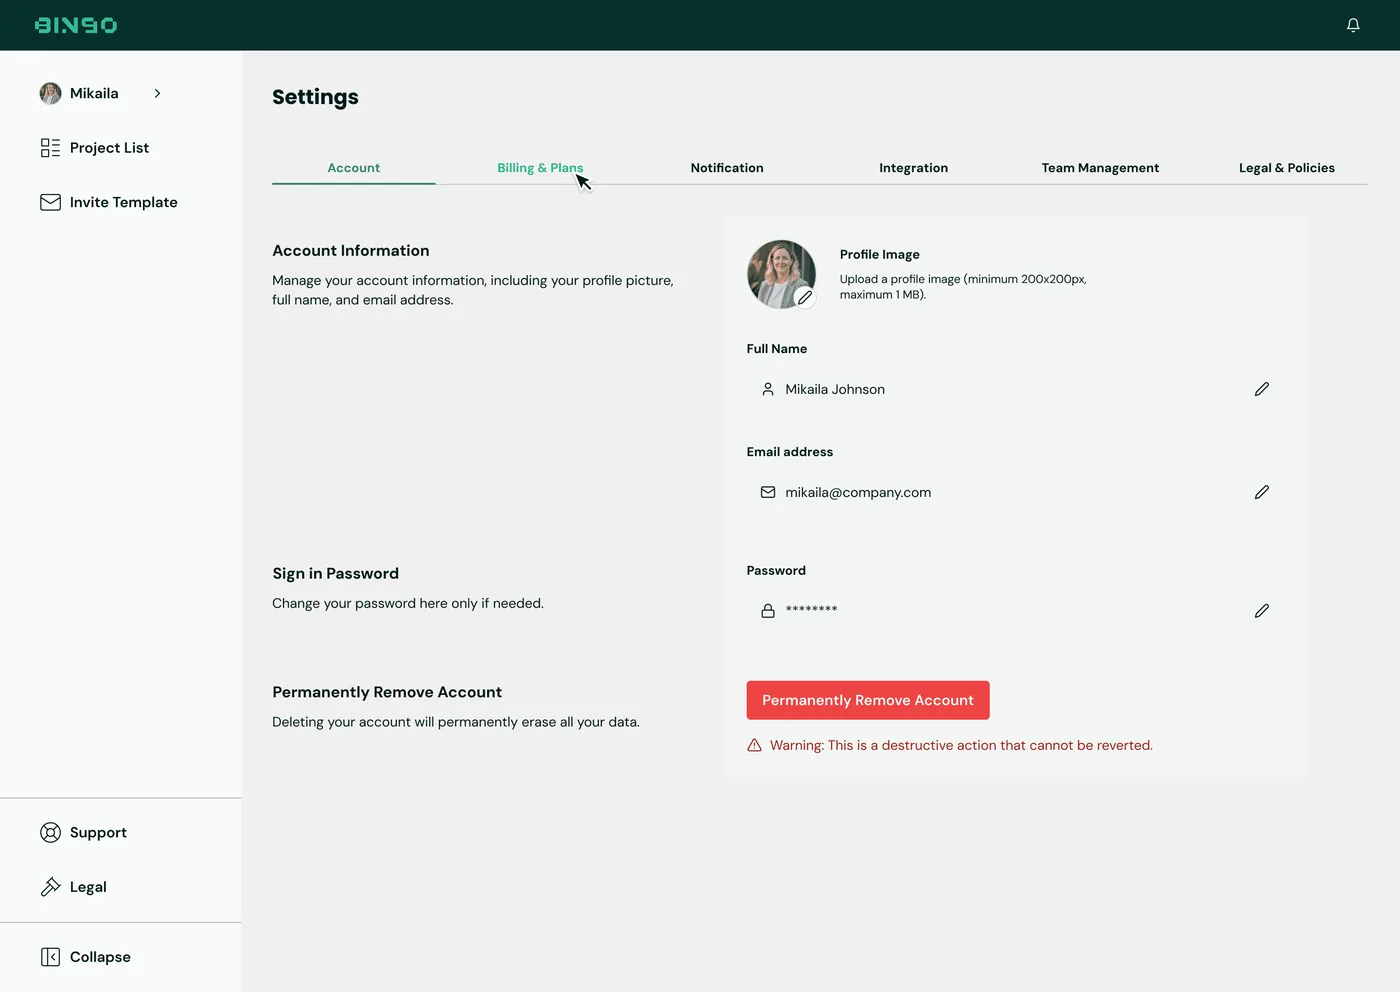This screenshot has height=992, width=1400.
Task: Open the notifications bell icon
Action: click(1353, 25)
